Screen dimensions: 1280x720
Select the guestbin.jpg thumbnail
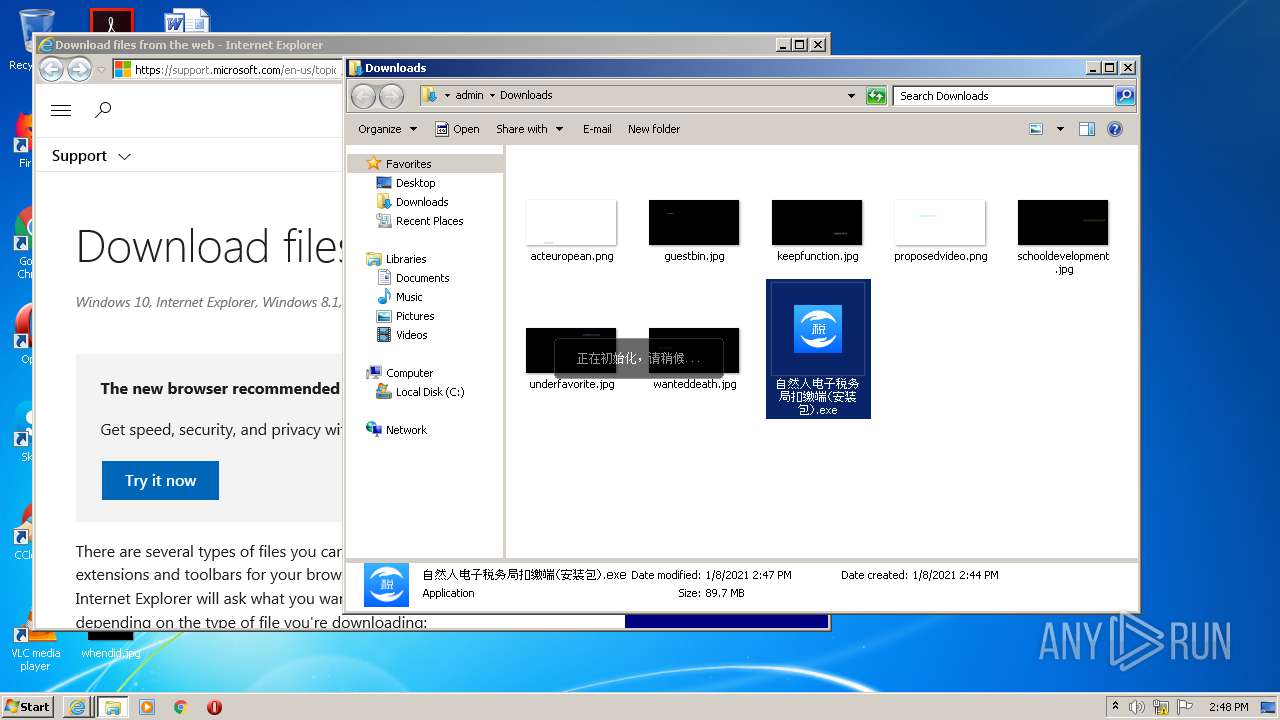(694, 223)
